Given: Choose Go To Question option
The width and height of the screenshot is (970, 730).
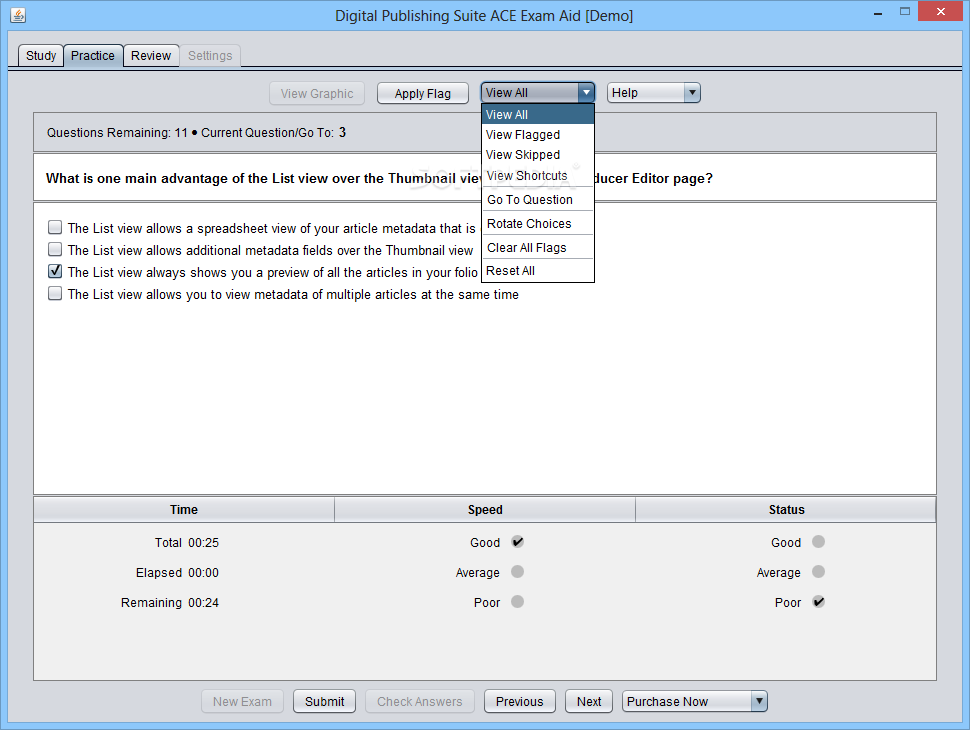Looking at the screenshot, I should point(538,200).
